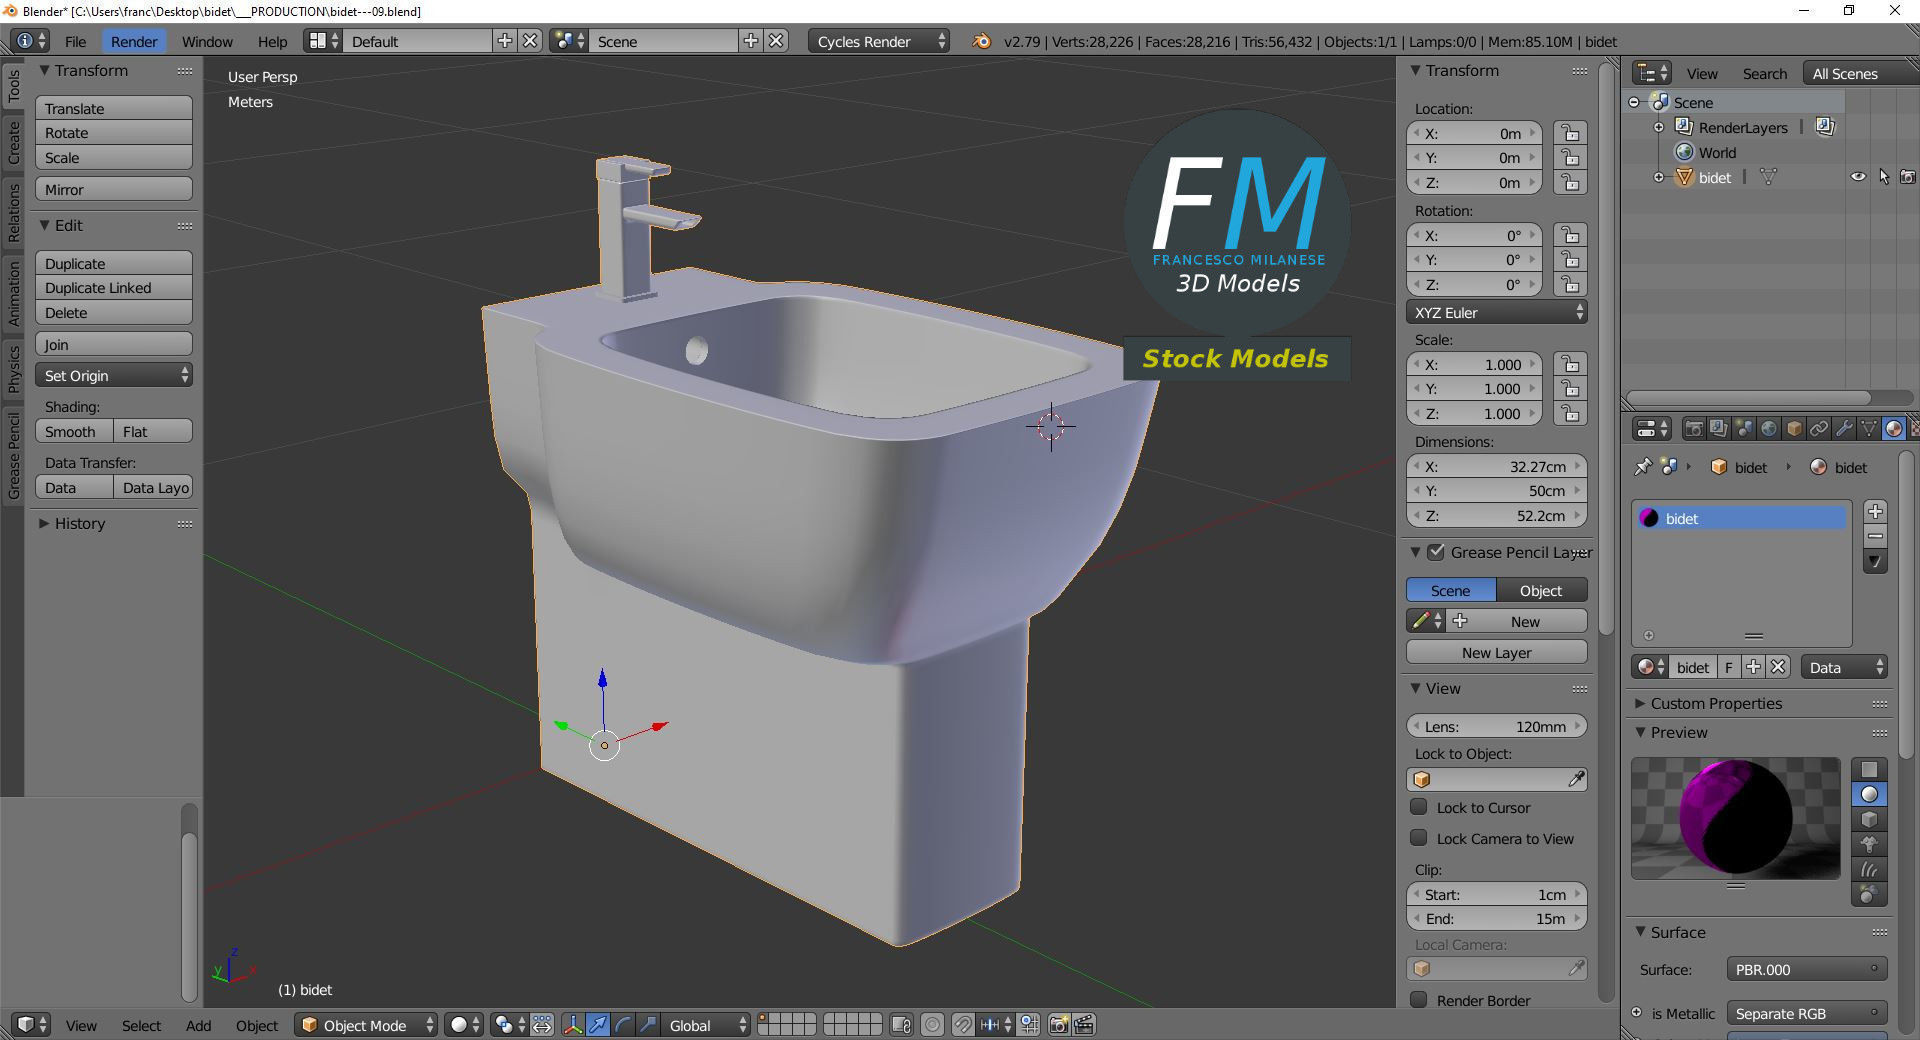Open the Object properties cube tab
Image resolution: width=1920 pixels, height=1040 pixels.
1794,429
